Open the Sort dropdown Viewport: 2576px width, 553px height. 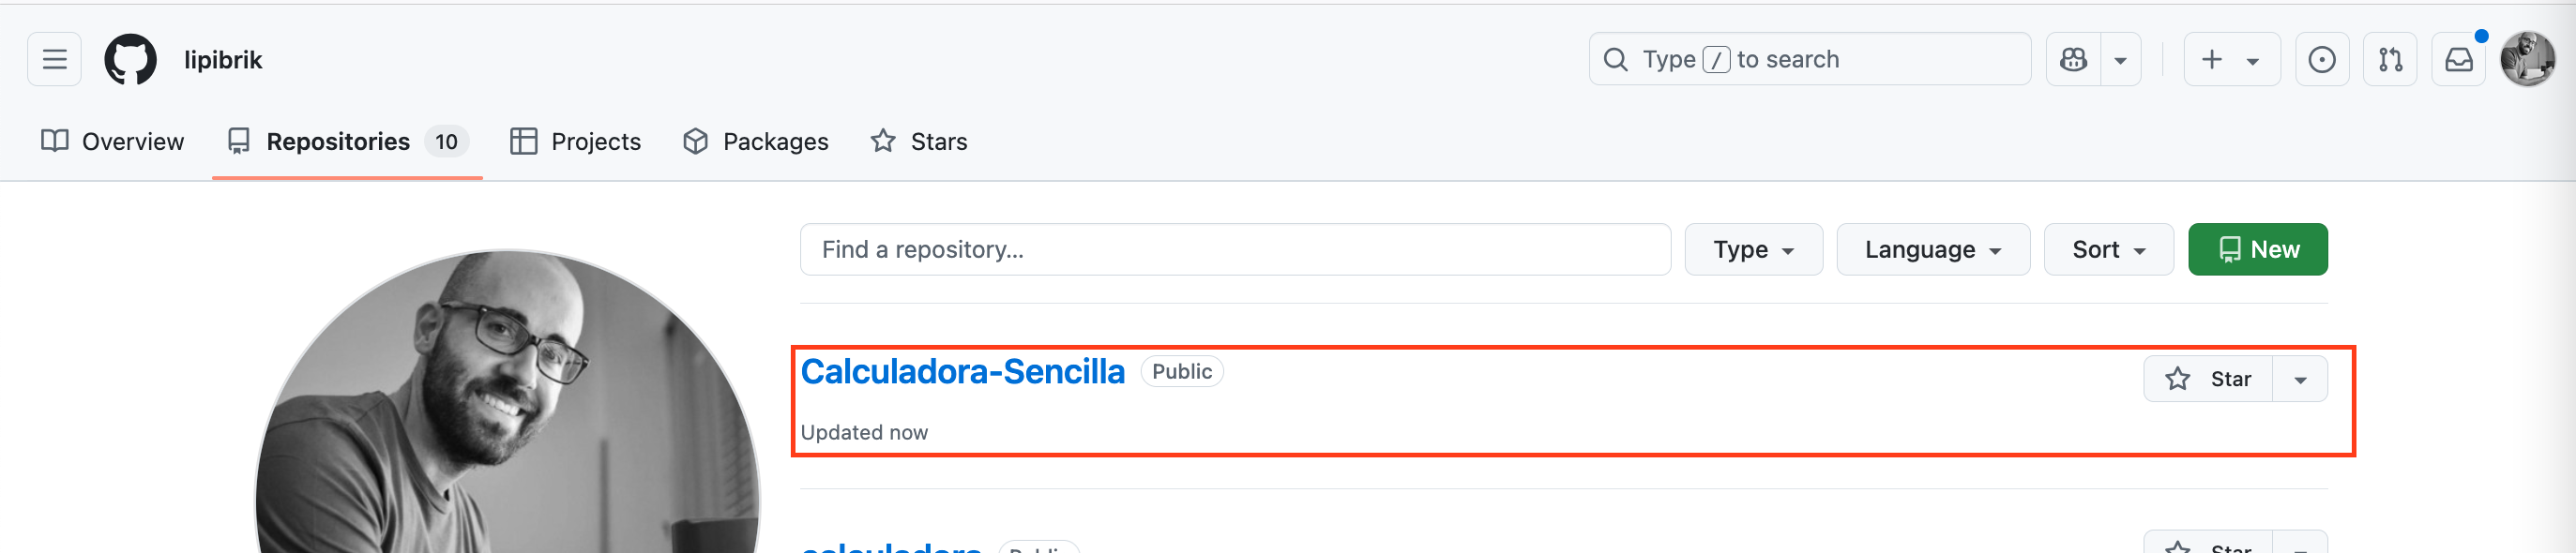(2108, 249)
